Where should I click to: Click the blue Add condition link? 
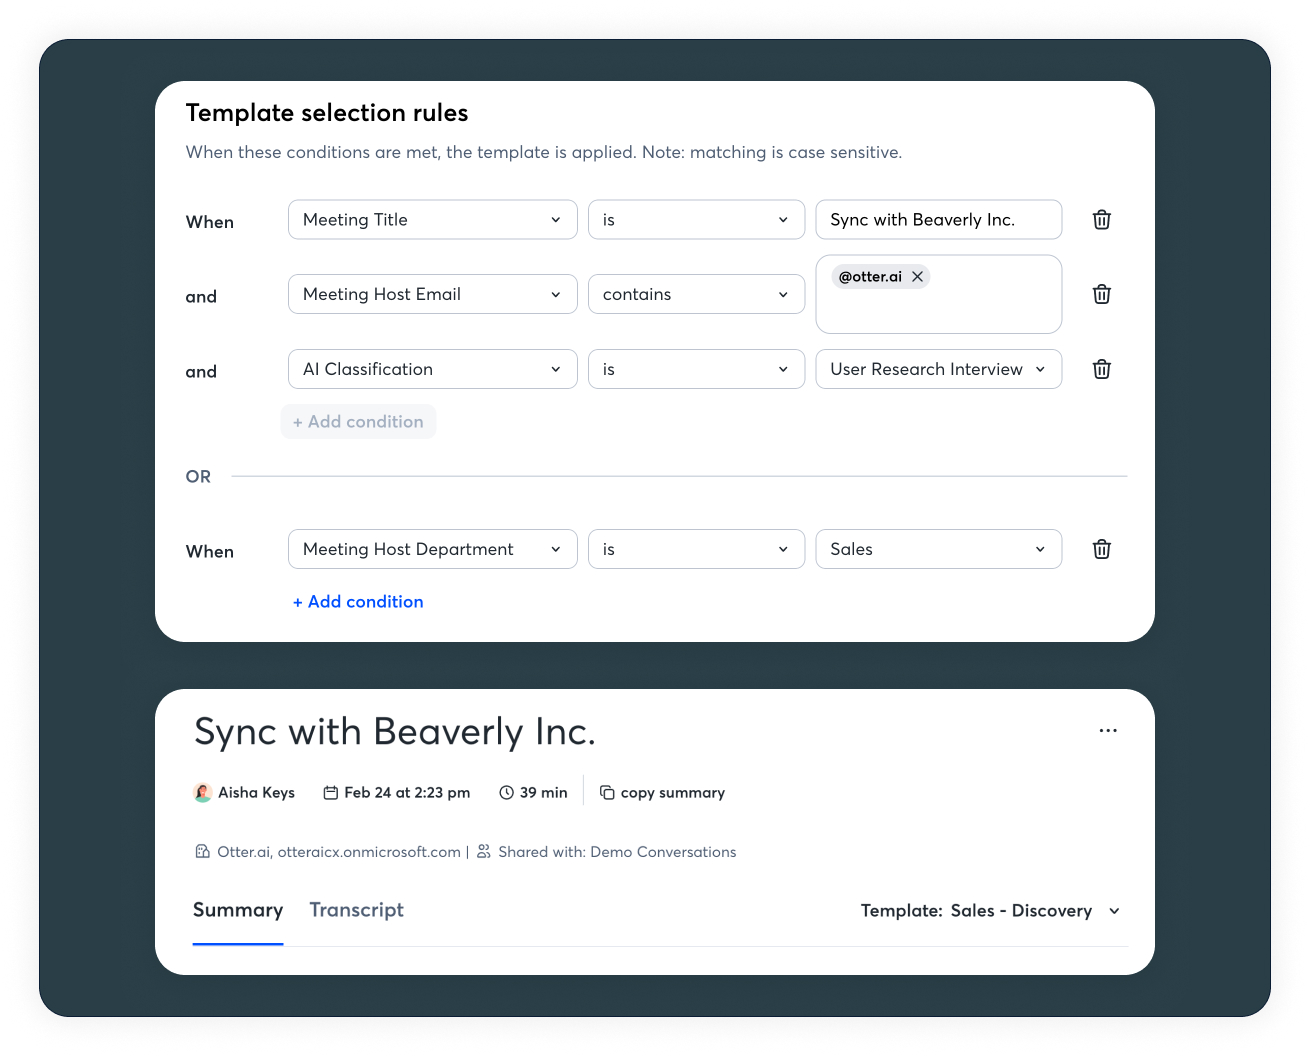coord(358,602)
